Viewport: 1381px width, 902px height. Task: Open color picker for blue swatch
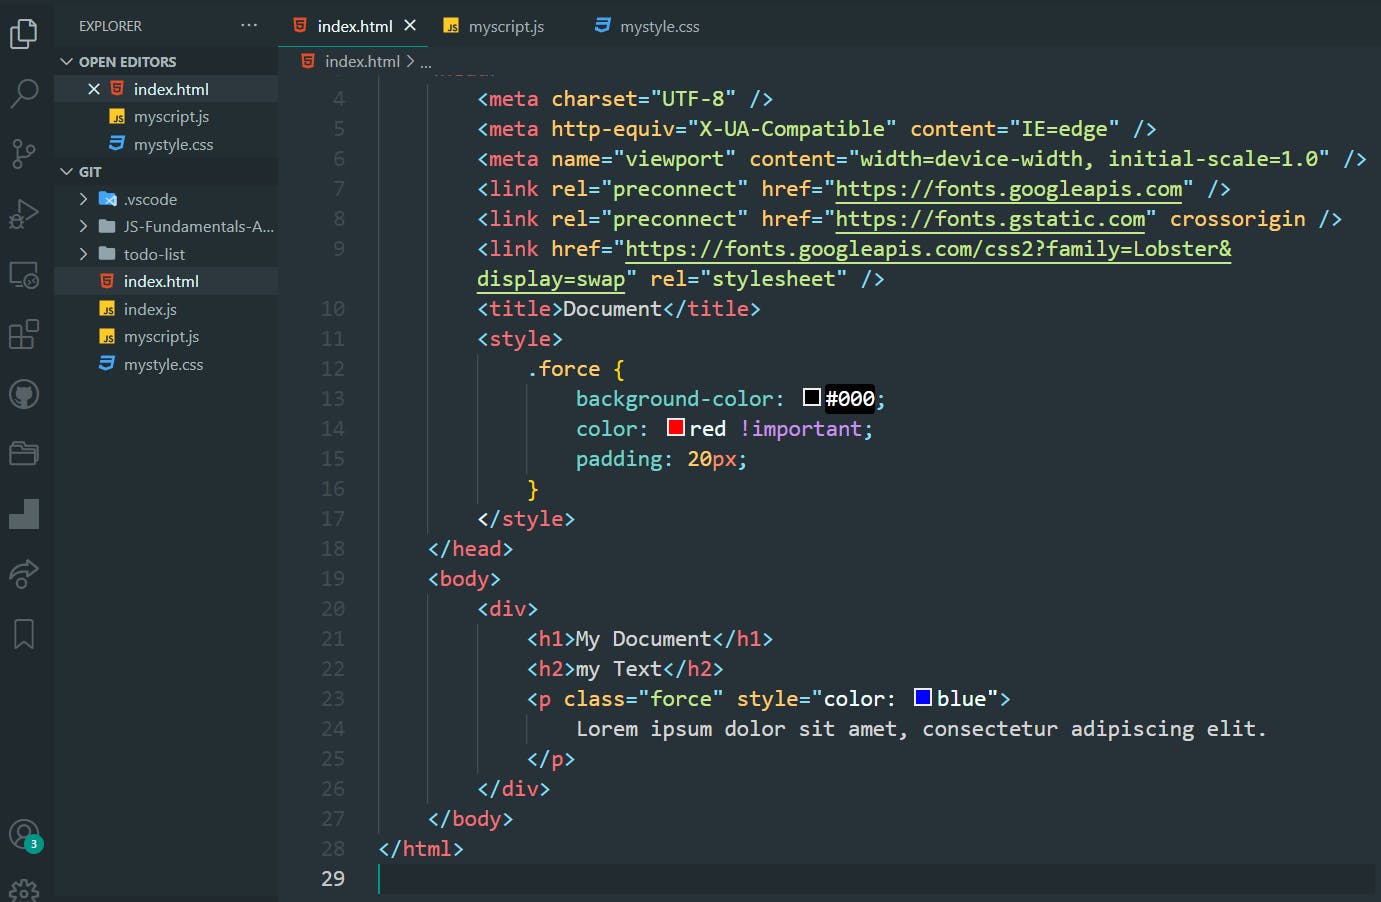coord(923,697)
